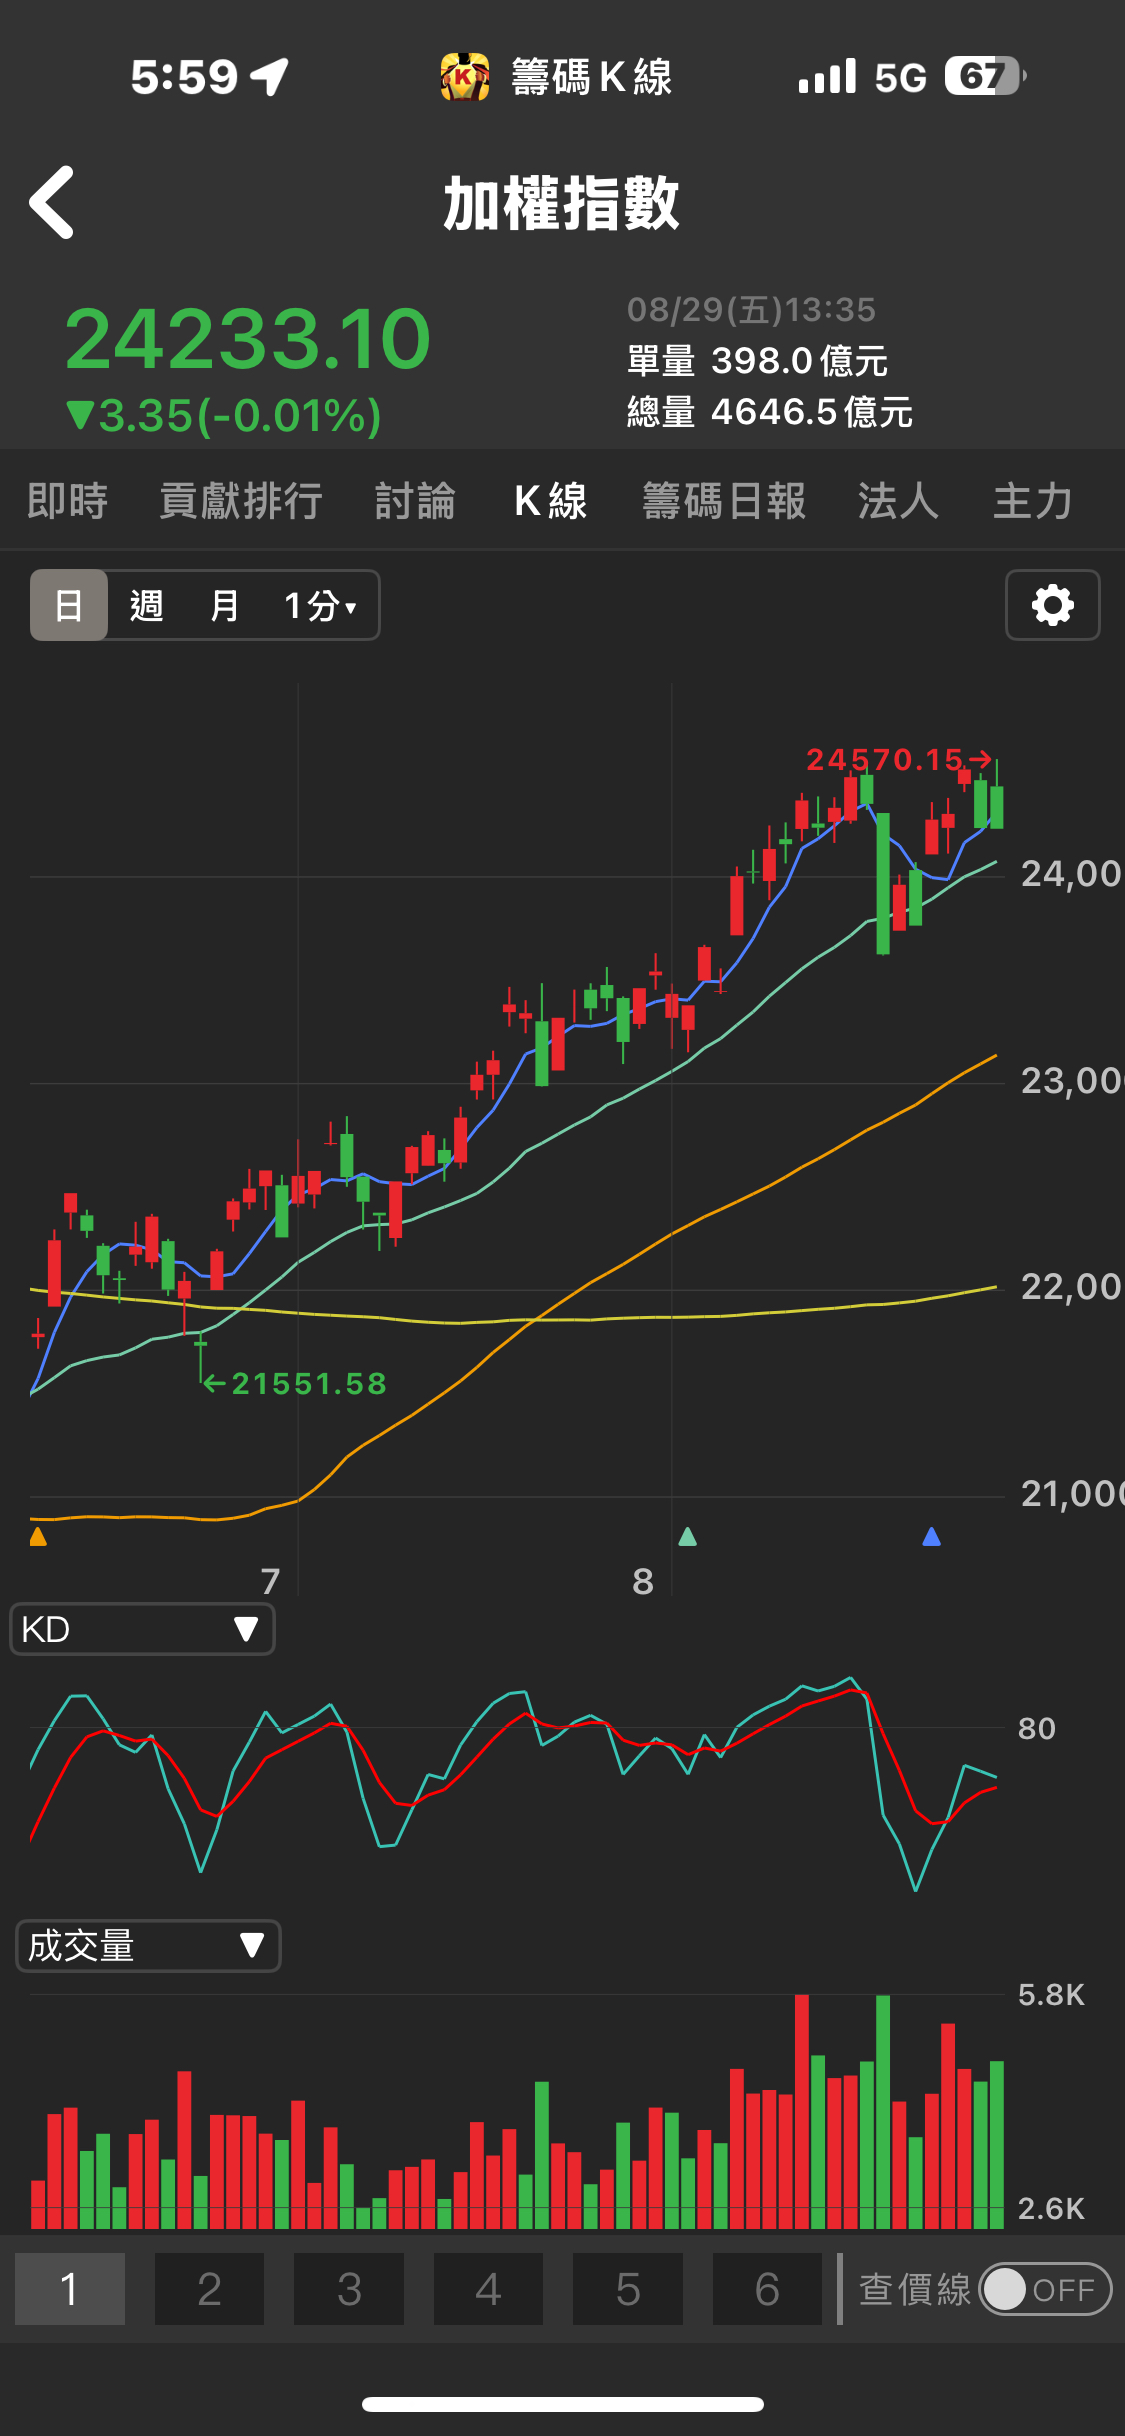Tap the green triangle marker below chart
1125x2436 pixels.
coord(687,1536)
